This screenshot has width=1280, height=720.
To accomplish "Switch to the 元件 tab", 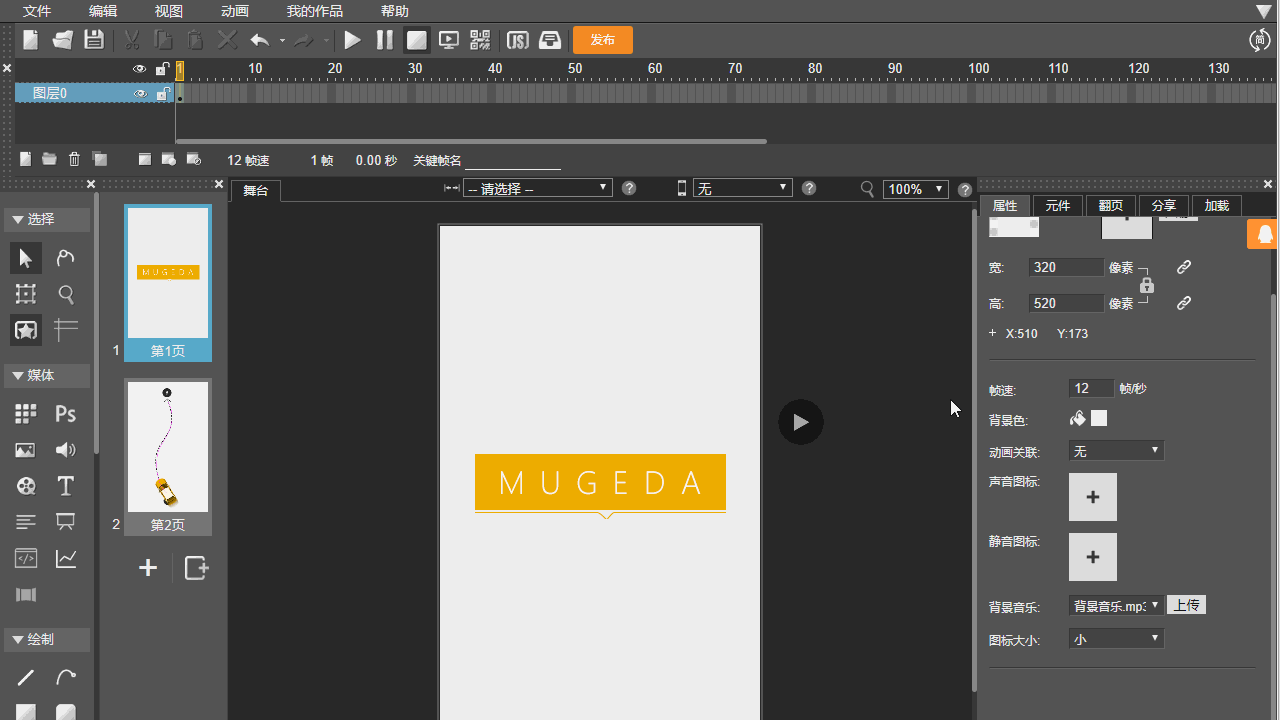I will (x=1057, y=206).
